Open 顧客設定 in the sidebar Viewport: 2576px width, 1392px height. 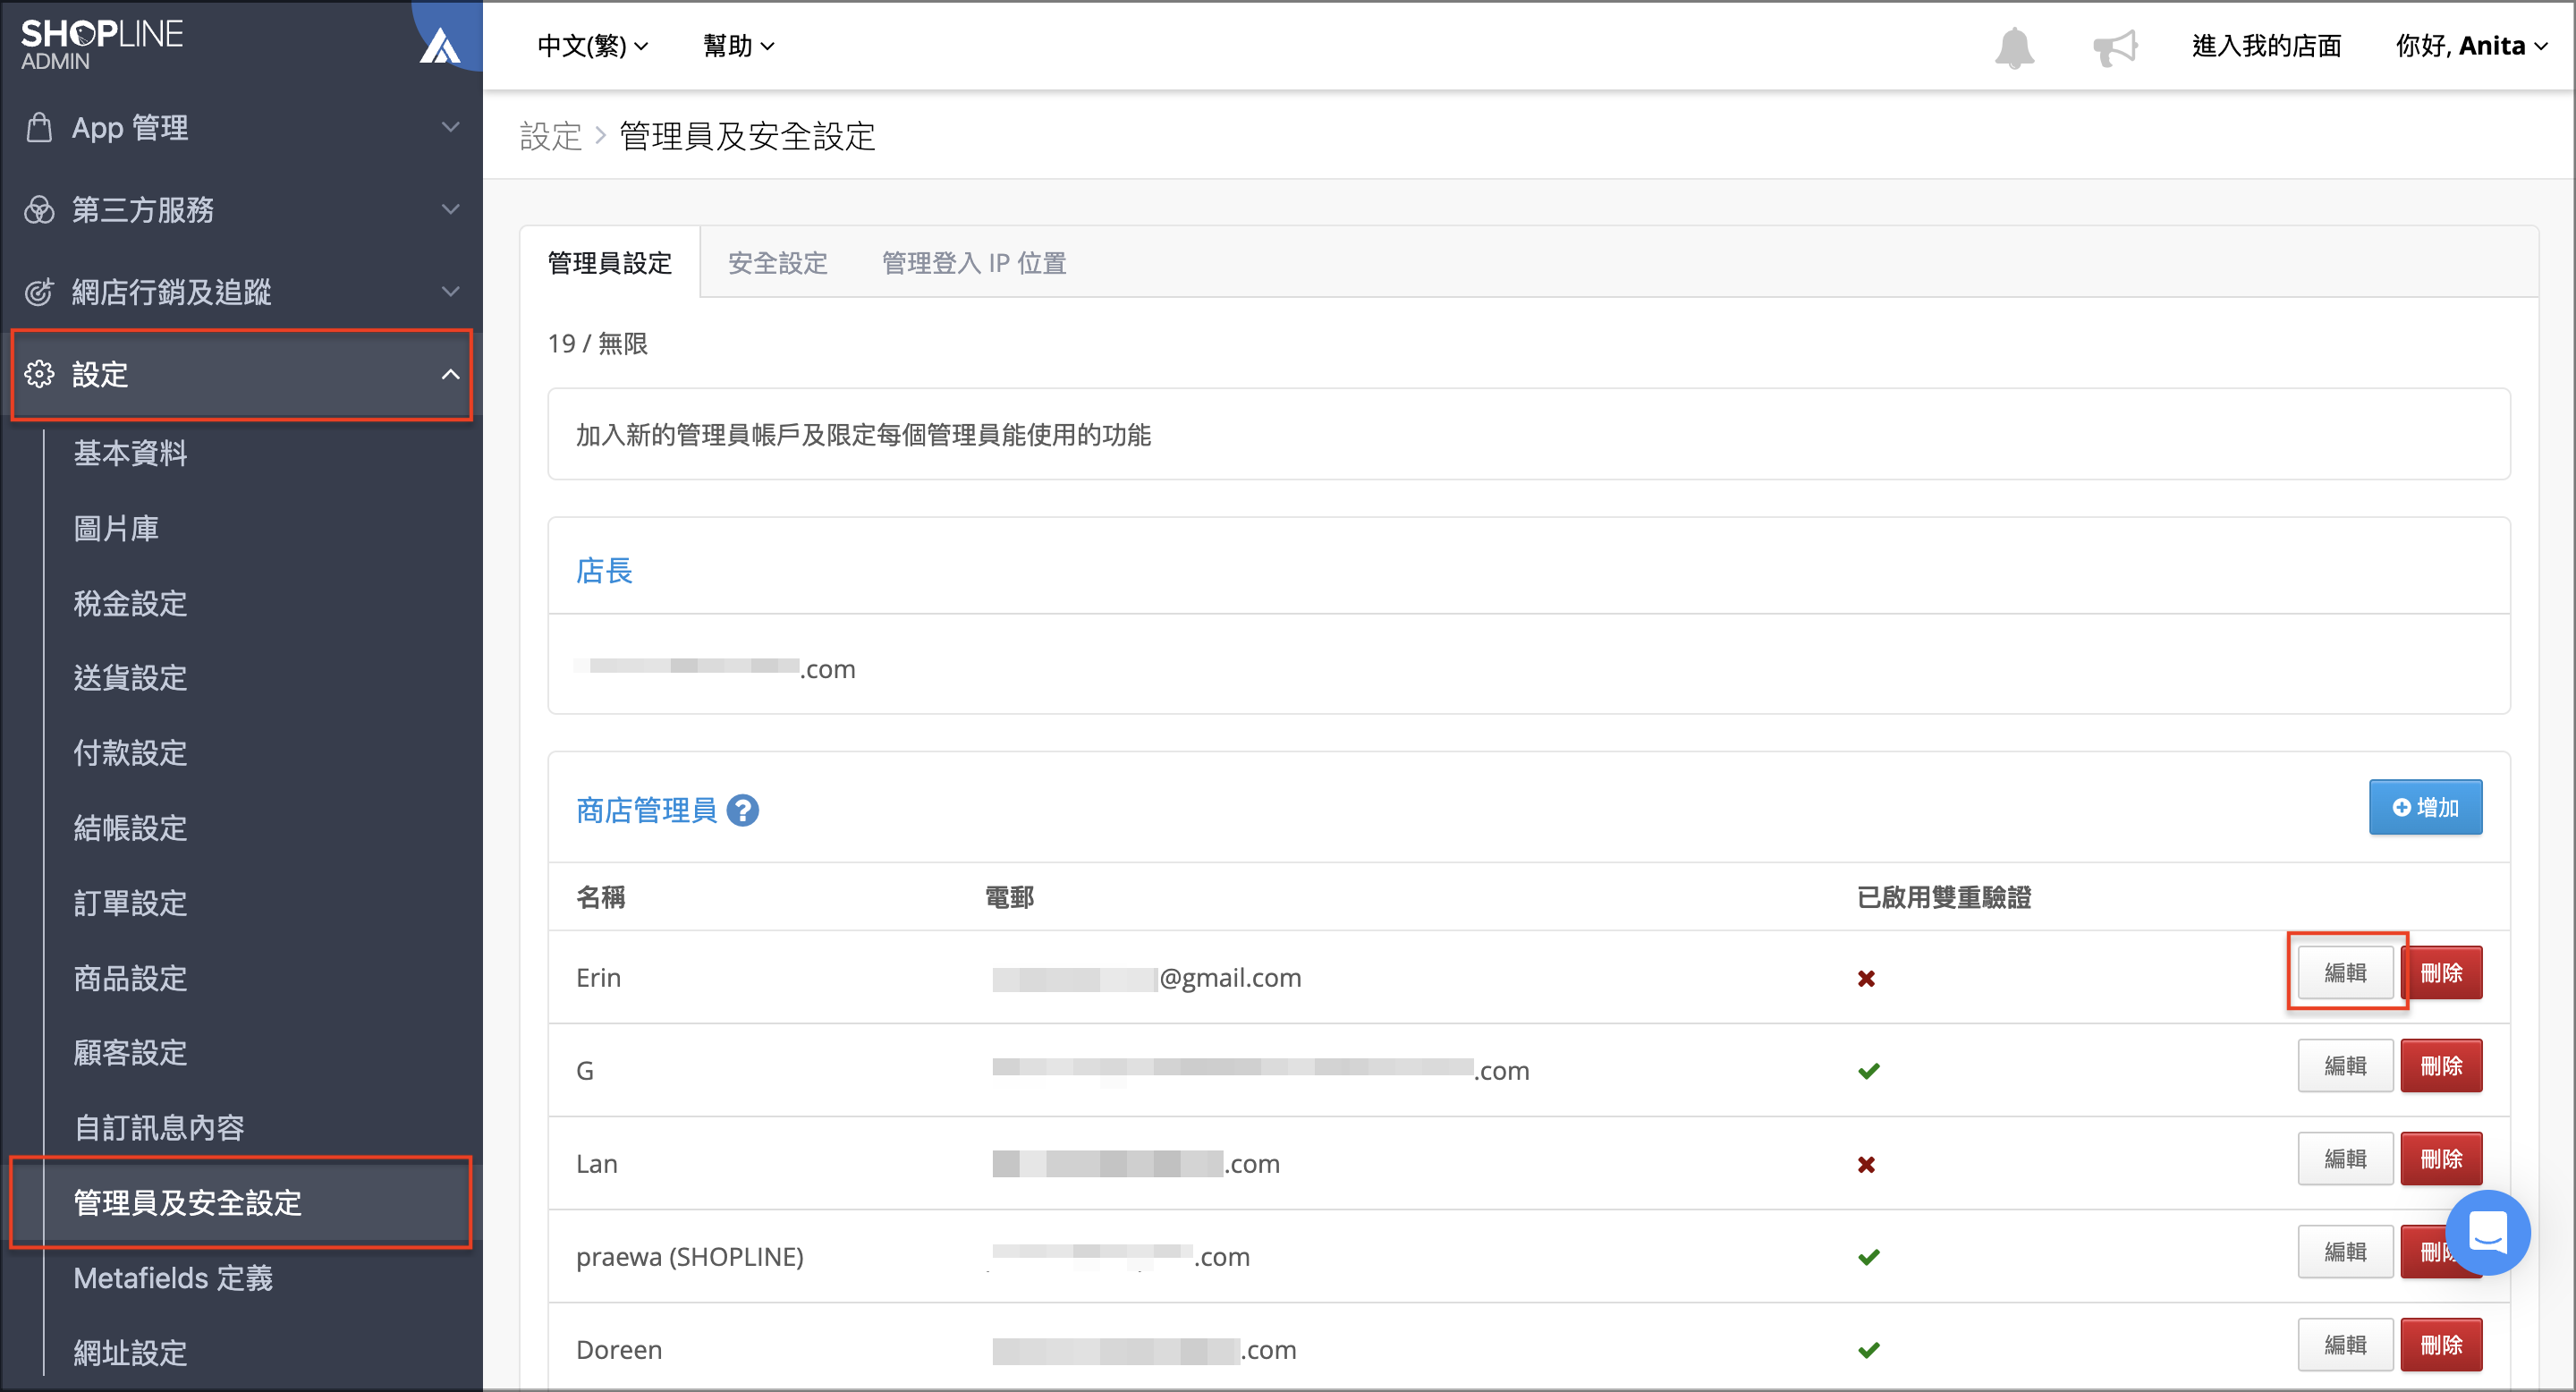tap(130, 1053)
